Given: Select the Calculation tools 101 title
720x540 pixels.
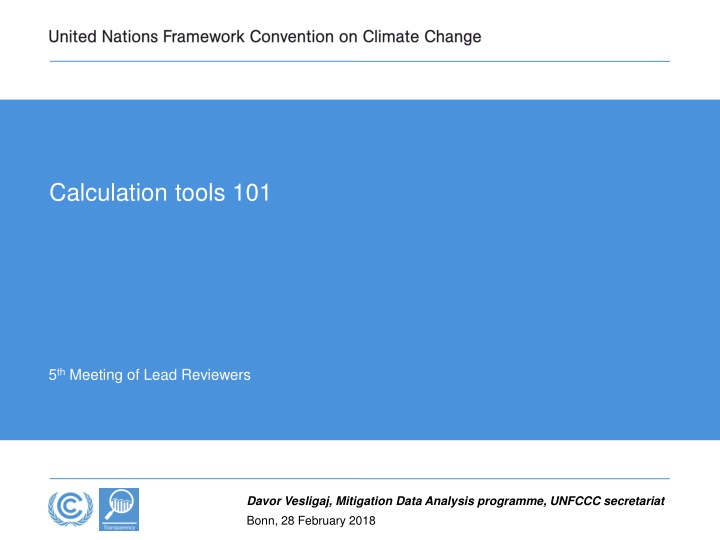Looking at the screenshot, I should [x=160, y=192].
